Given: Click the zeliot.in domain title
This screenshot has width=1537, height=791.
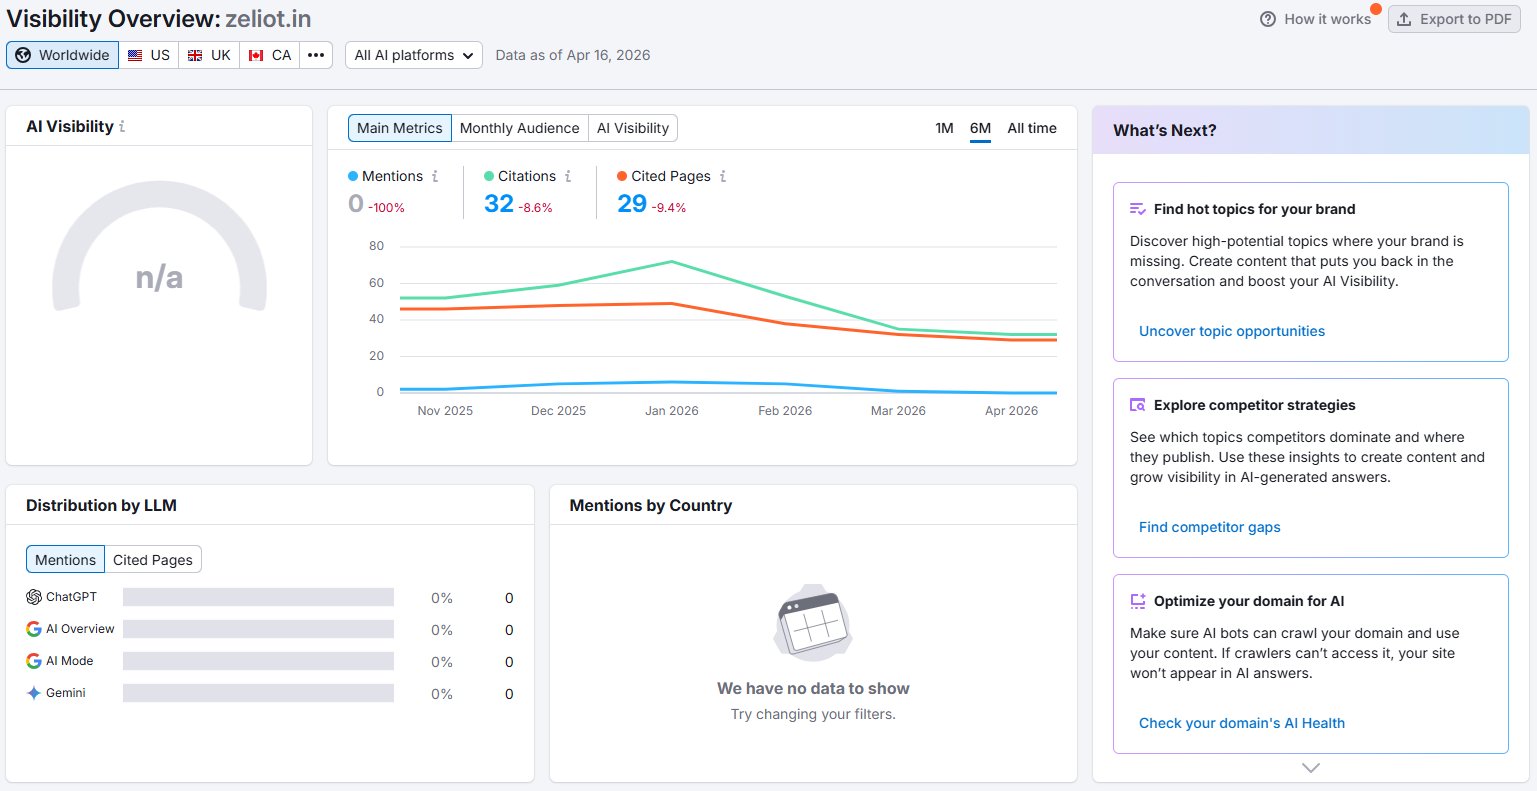Looking at the screenshot, I should (268, 19).
